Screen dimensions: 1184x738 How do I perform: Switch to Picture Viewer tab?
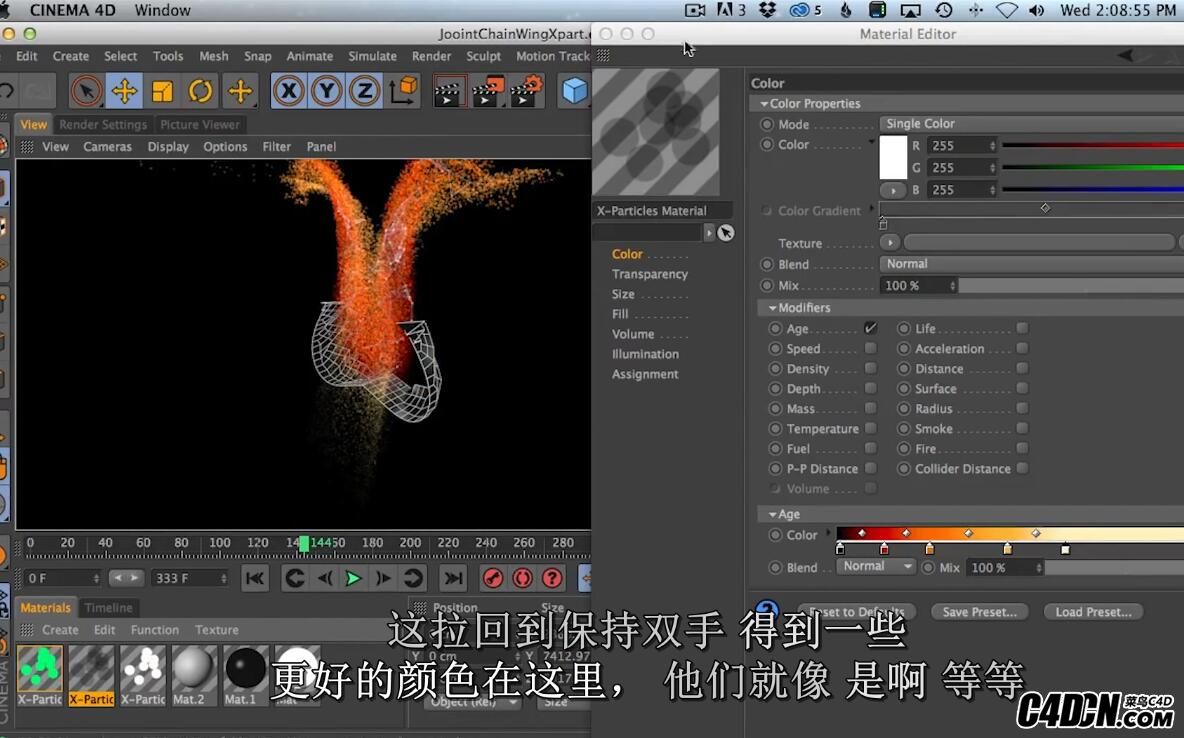click(x=200, y=125)
